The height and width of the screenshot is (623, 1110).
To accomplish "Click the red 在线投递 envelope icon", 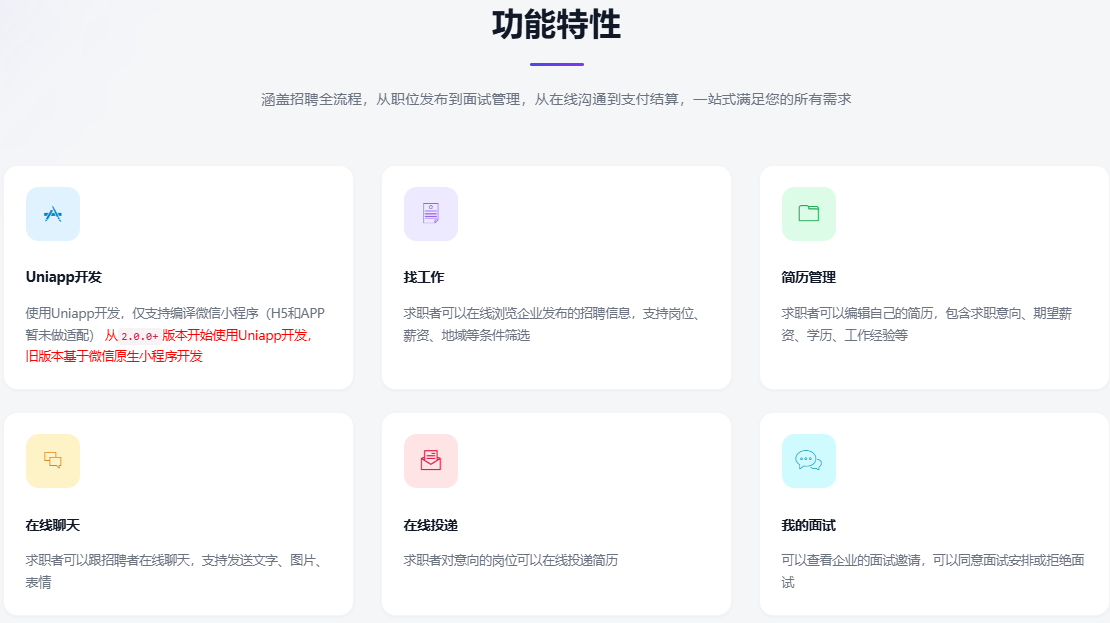I will pyautogui.click(x=431, y=460).
